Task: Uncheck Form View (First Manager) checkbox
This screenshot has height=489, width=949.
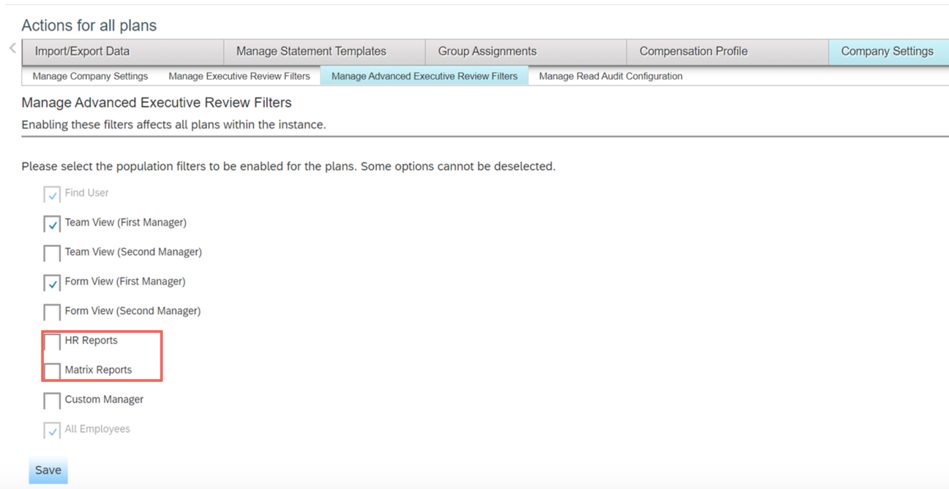Action: click(x=52, y=283)
